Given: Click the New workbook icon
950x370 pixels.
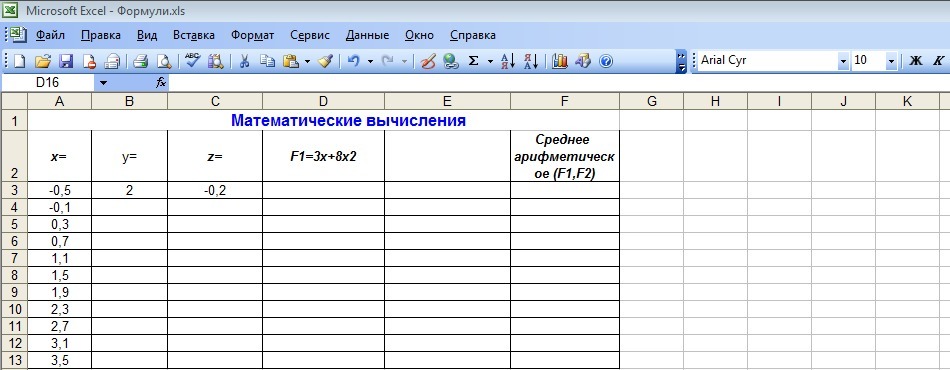Looking at the screenshot, I should click(x=20, y=61).
